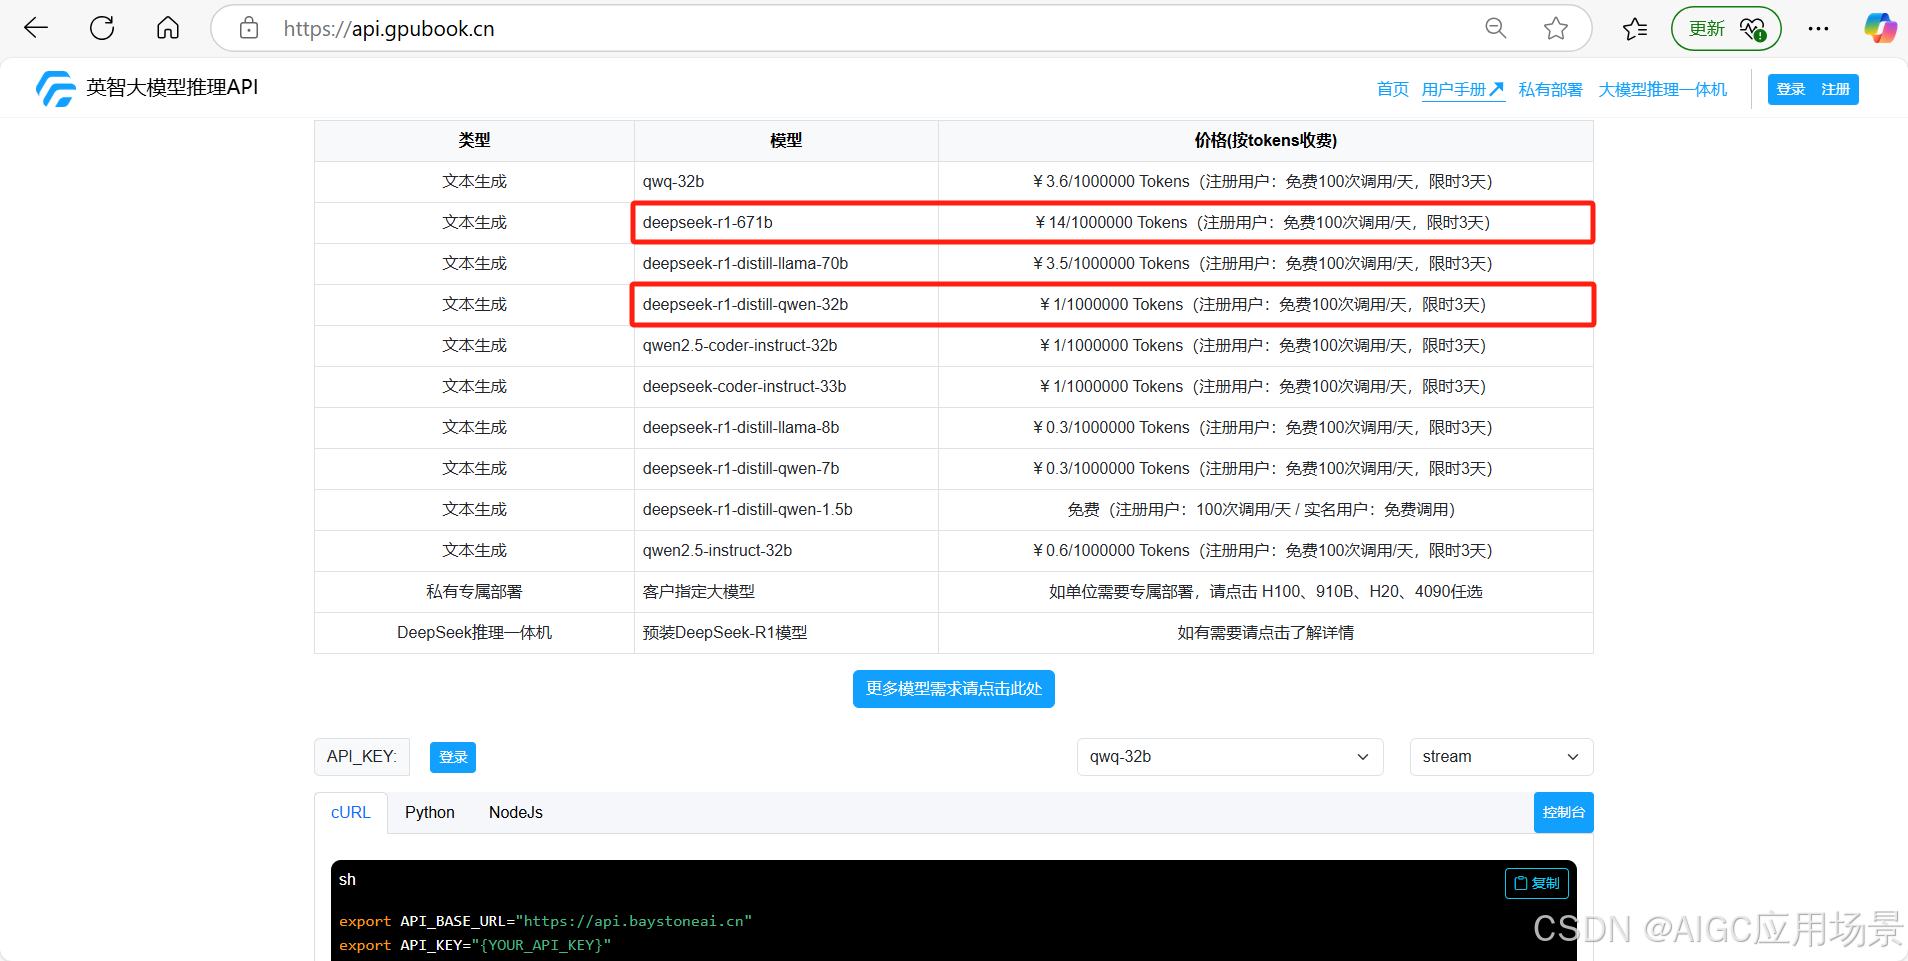This screenshot has height=961, width=1908.
Task: Open the favorites list icon
Action: pyautogui.click(x=1635, y=28)
